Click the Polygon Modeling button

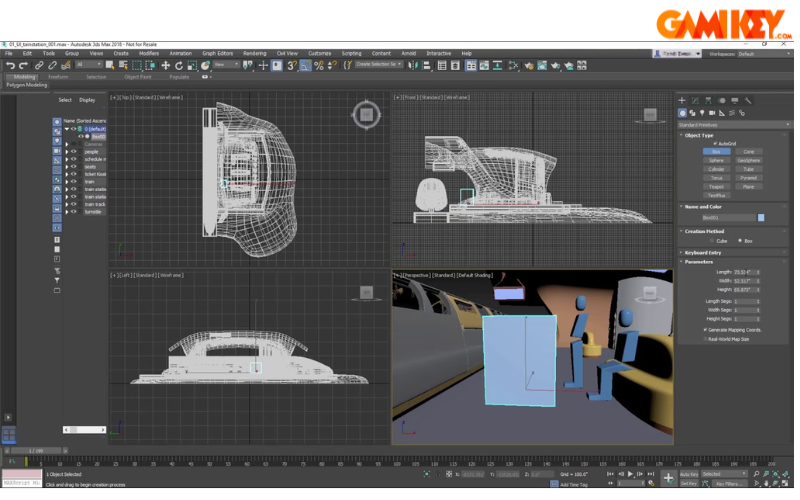(27, 85)
